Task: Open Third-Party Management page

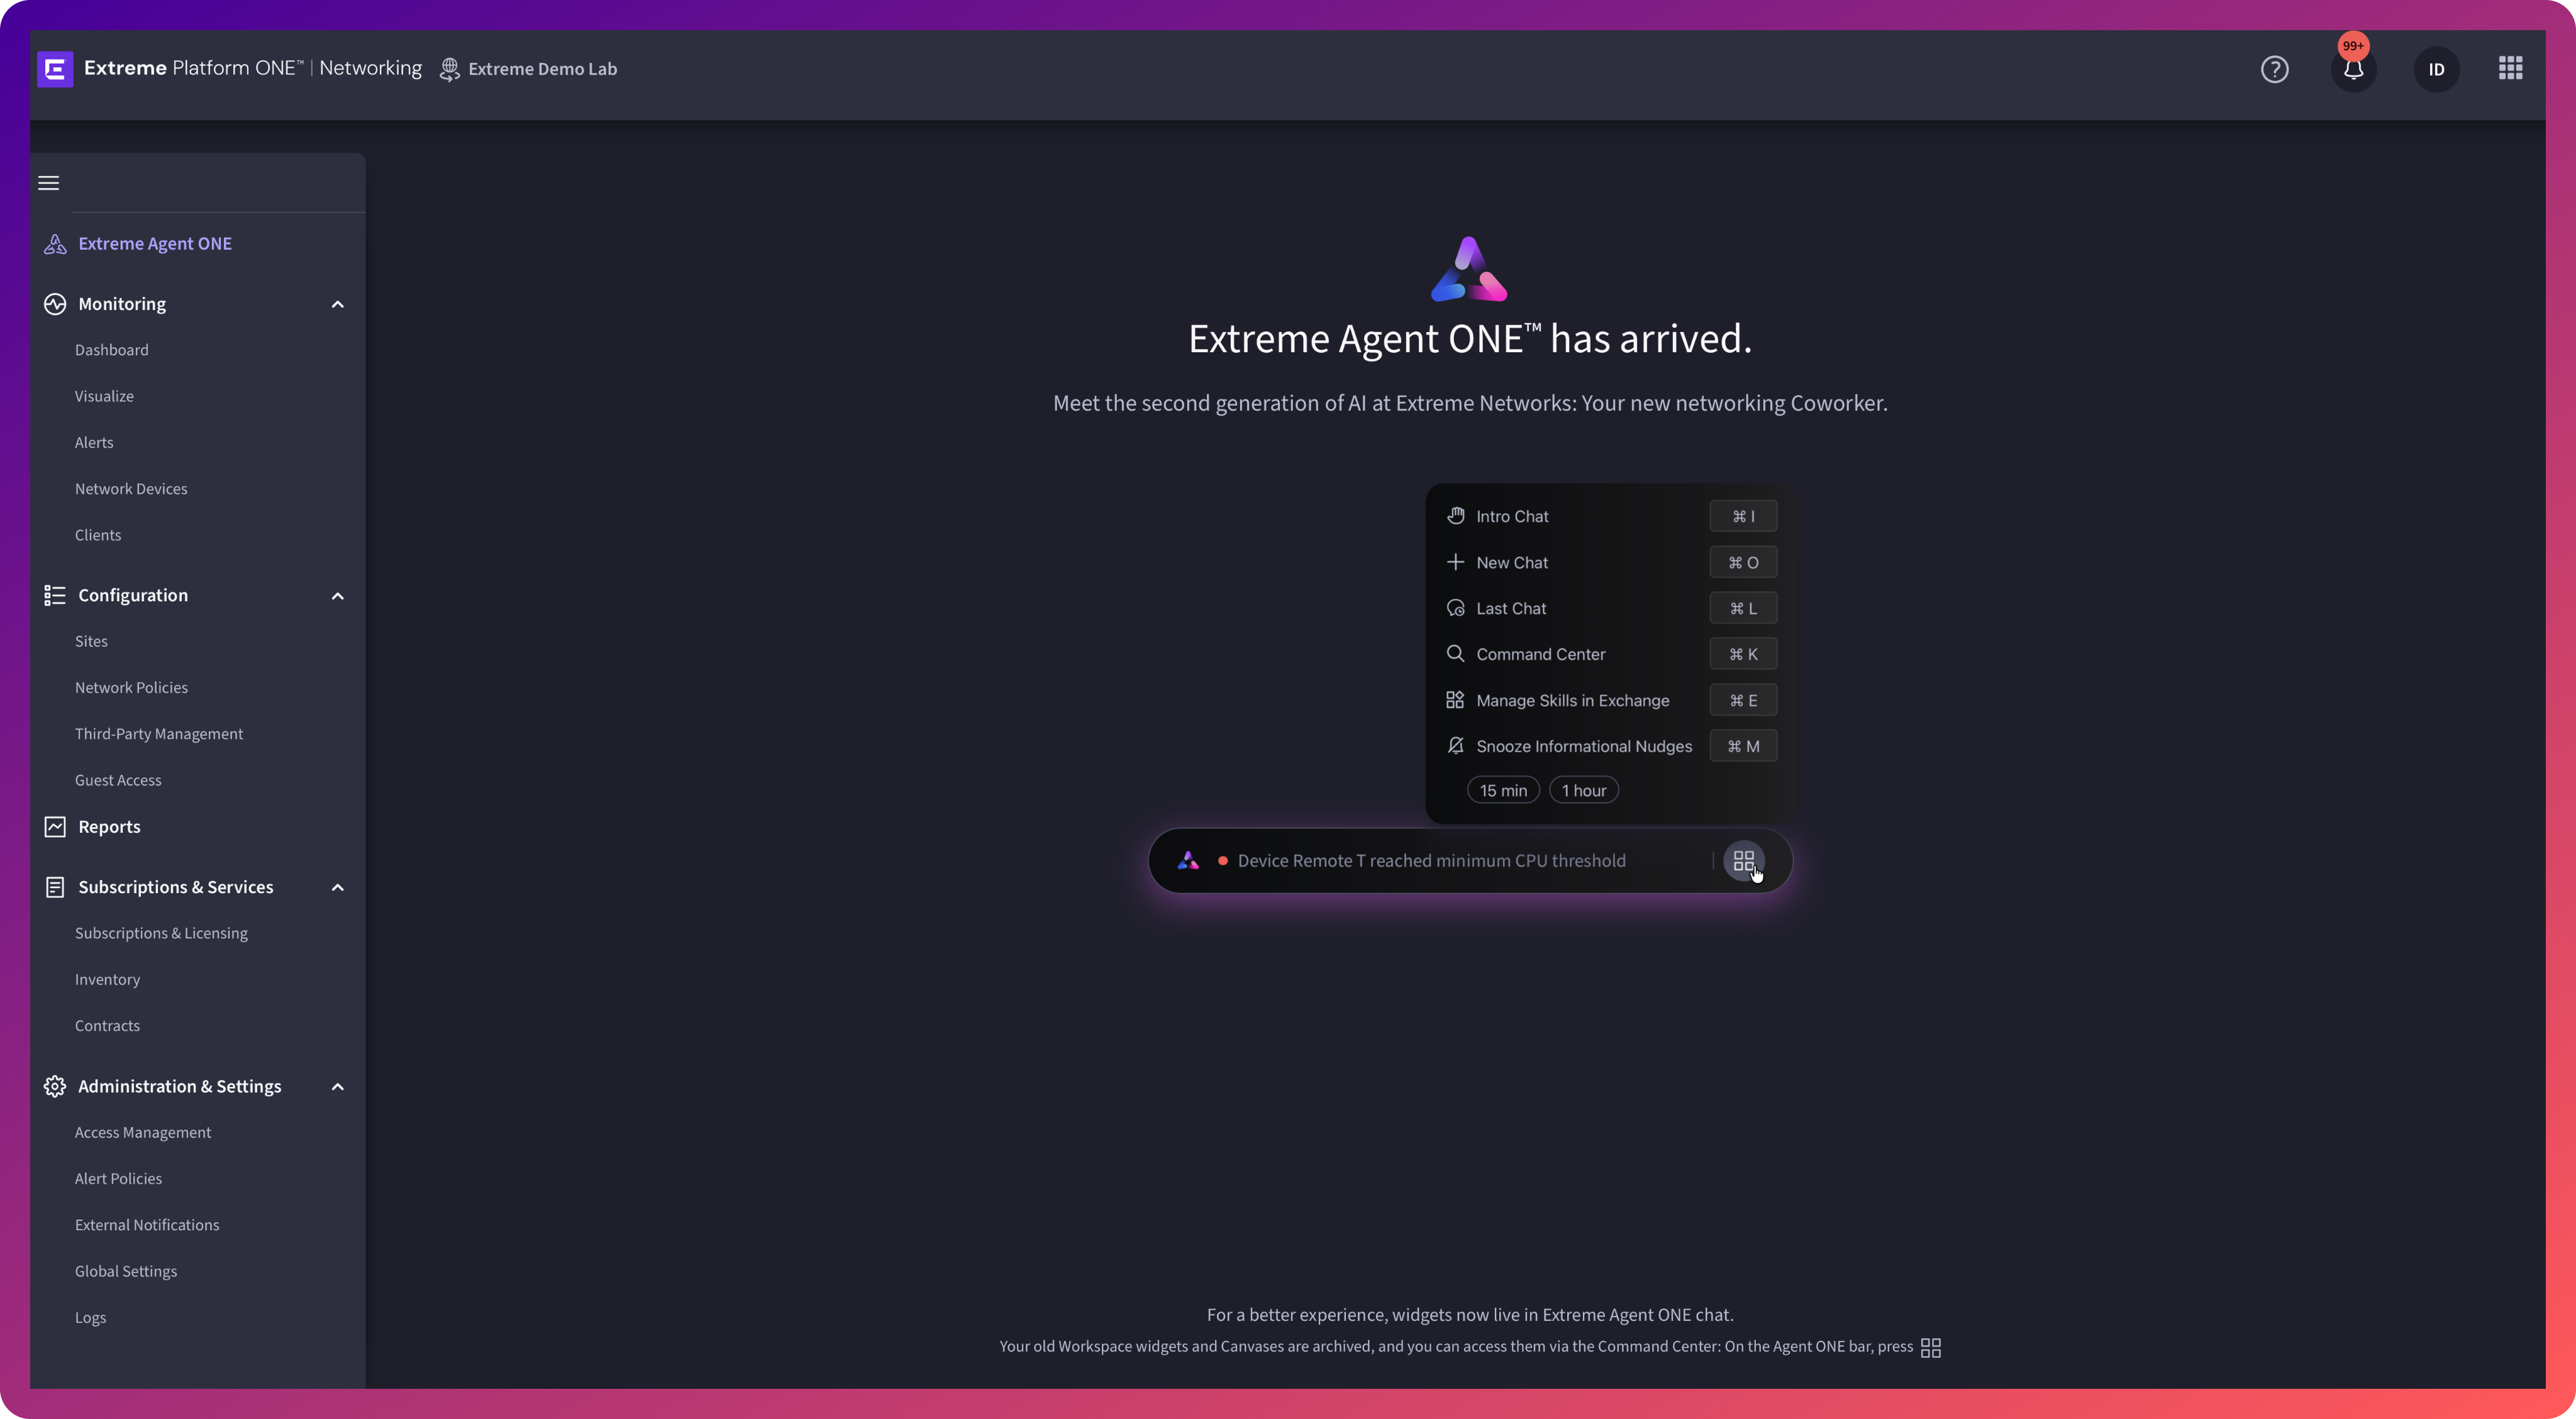Action: click(159, 734)
